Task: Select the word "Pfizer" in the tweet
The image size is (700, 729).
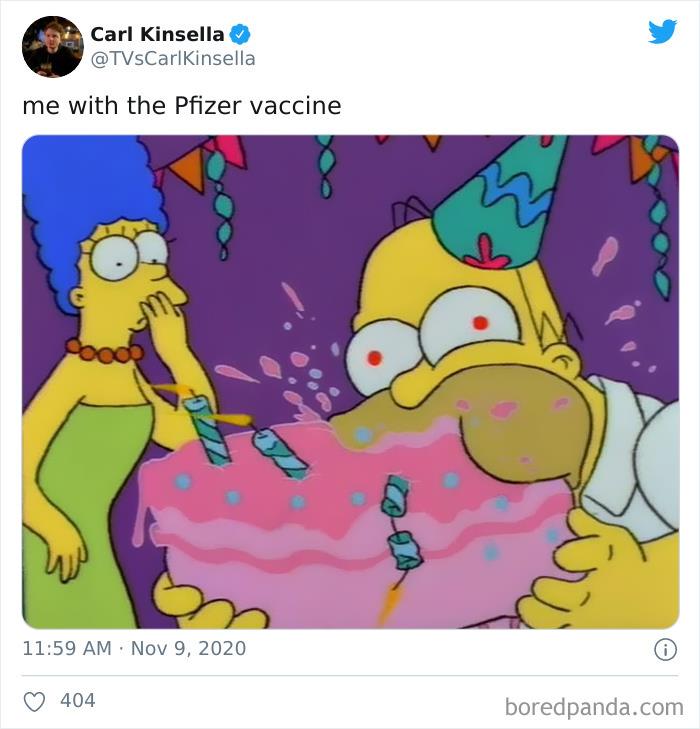Action: pyautogui.click(x=192, y=105)
